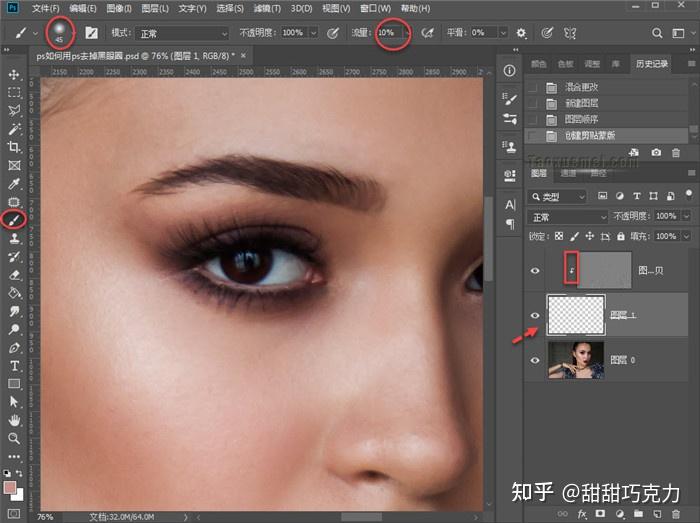The width and height of the screenshot is (700, 523).
Task: Select the Magic Wand tool
Action: pos(14,129)
